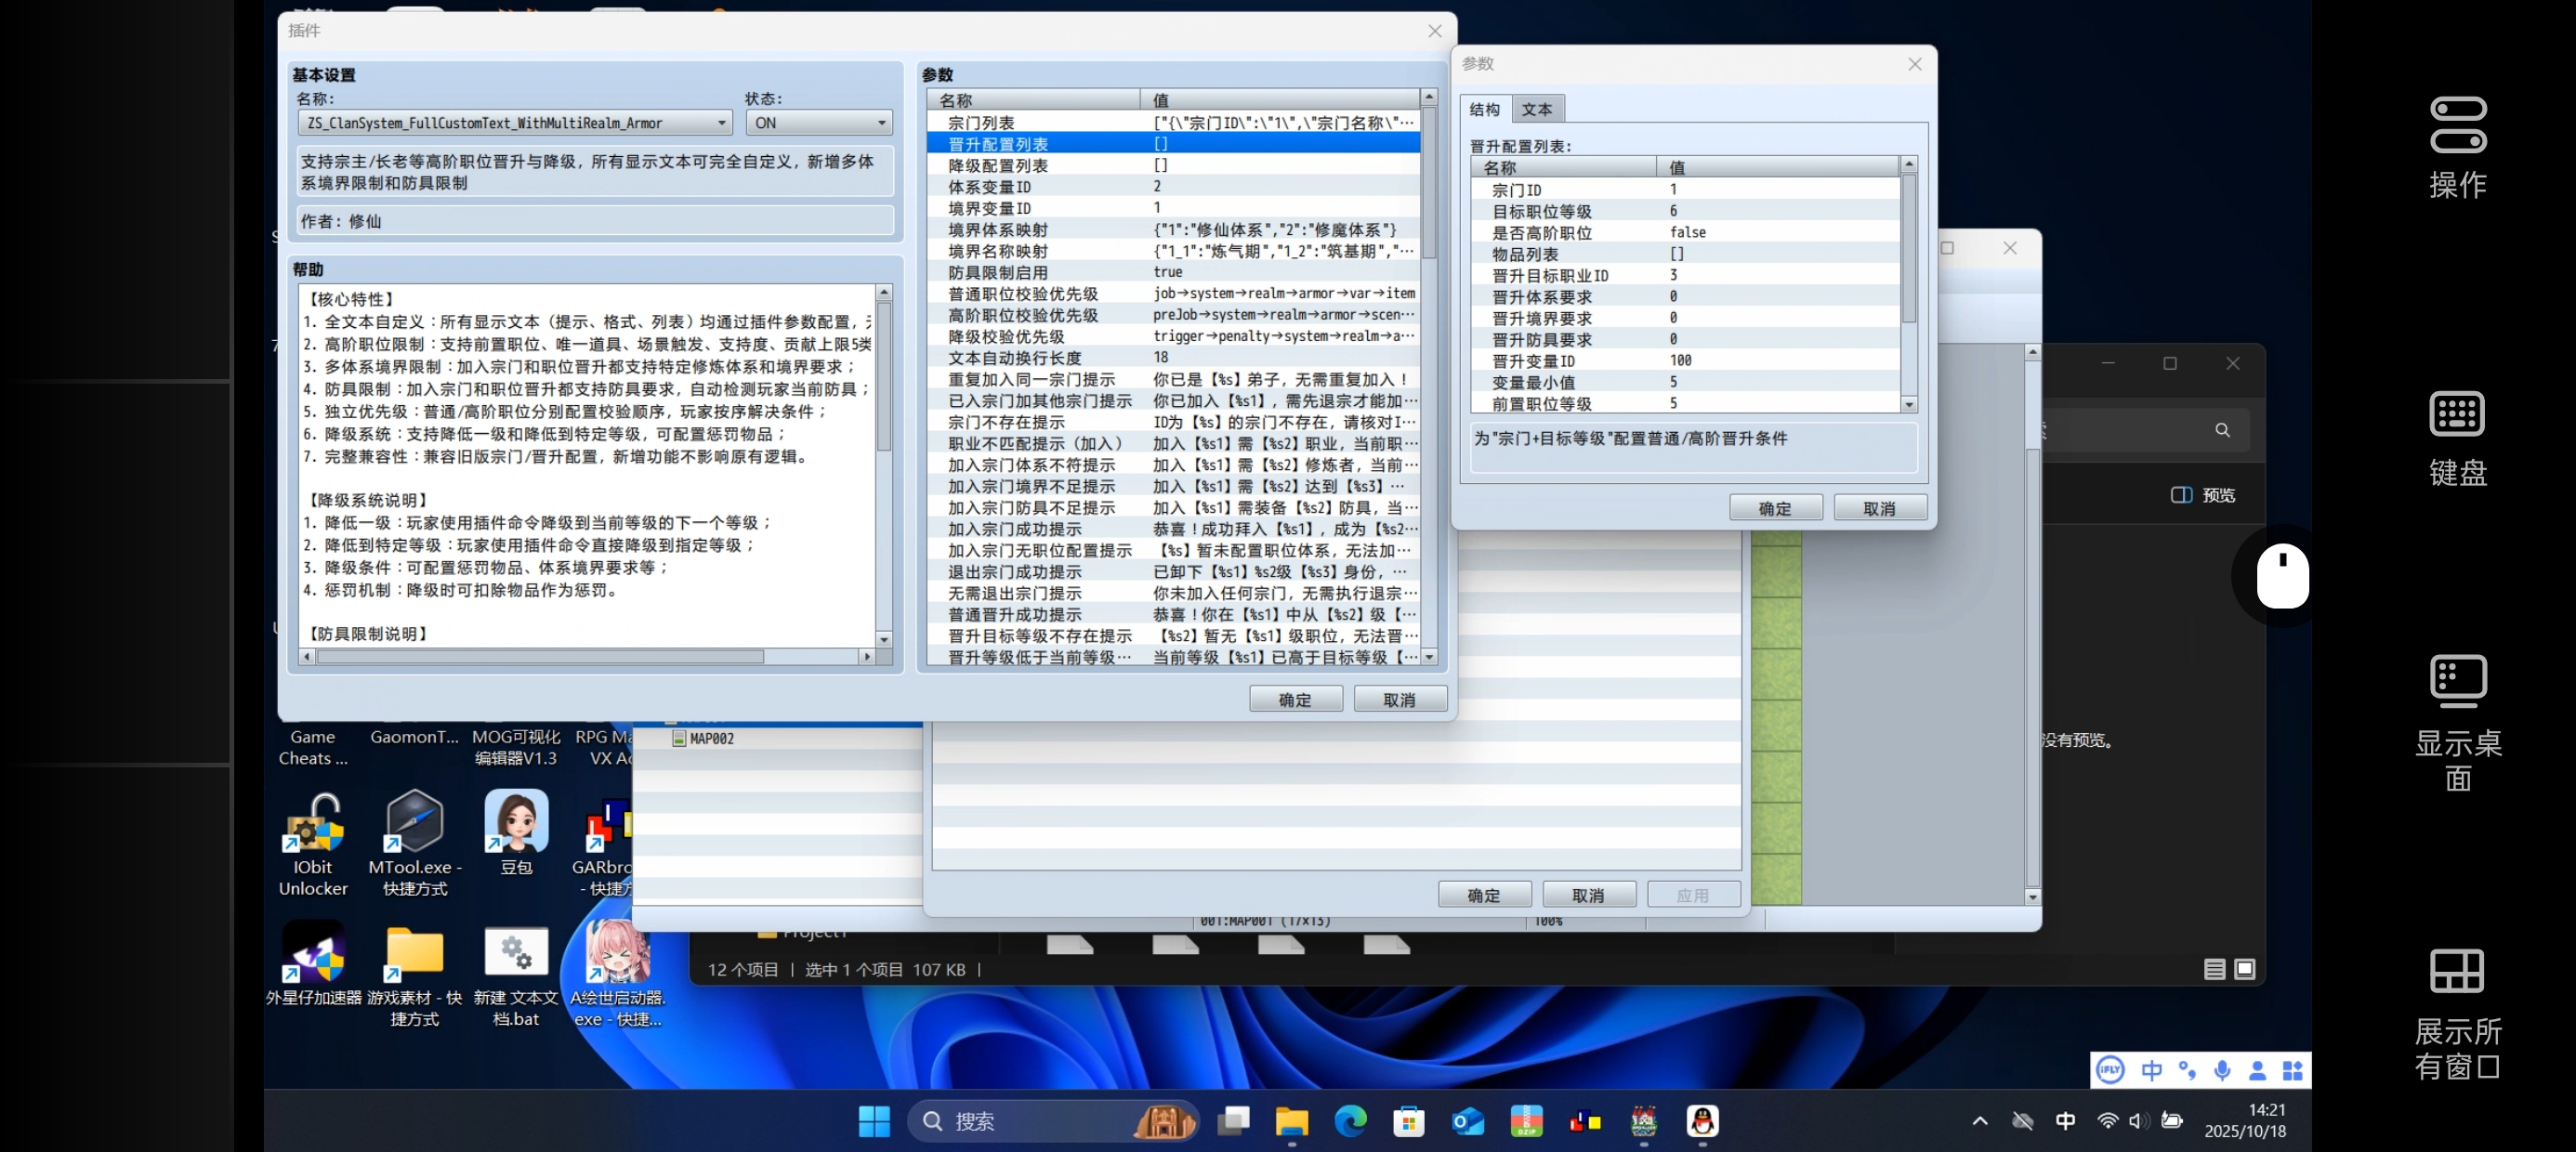The height and width of the screenshot is (1152, 2576).
Task: Select 晋升目标职业ID struct row
Action: (x=1685, y=275)
